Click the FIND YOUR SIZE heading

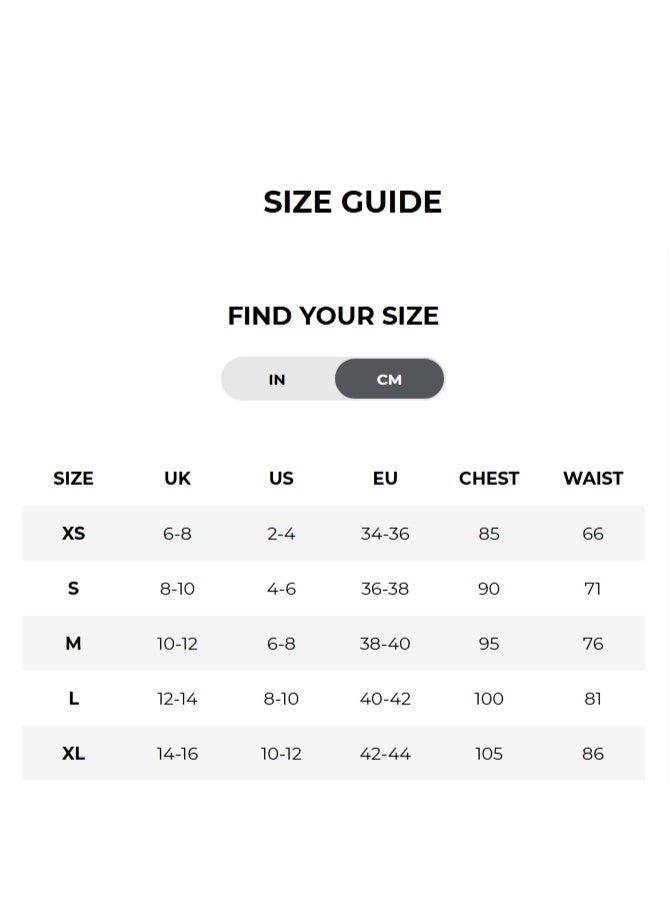pos(333,316)
